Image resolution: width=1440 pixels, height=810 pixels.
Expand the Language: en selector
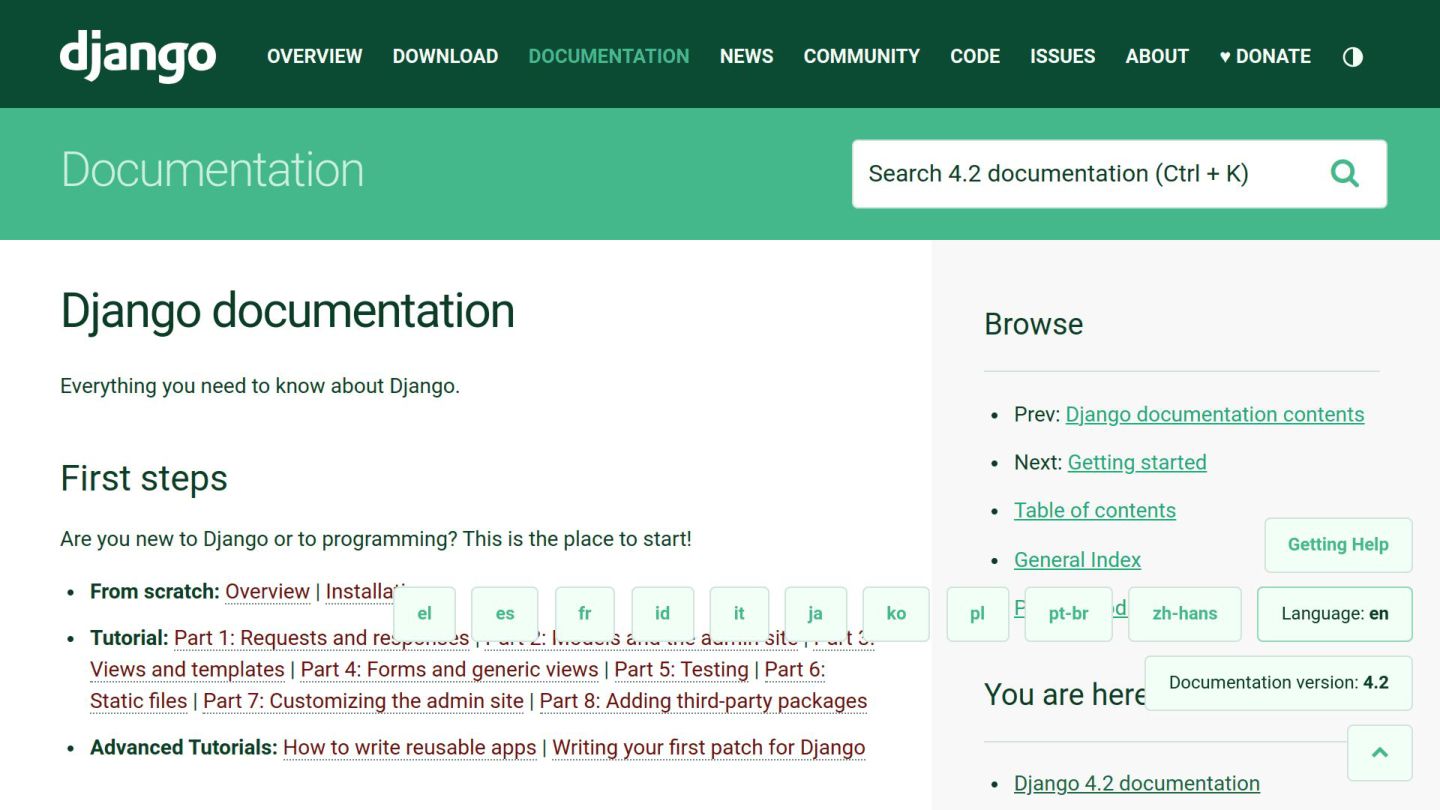click(x=1335, y=614)
